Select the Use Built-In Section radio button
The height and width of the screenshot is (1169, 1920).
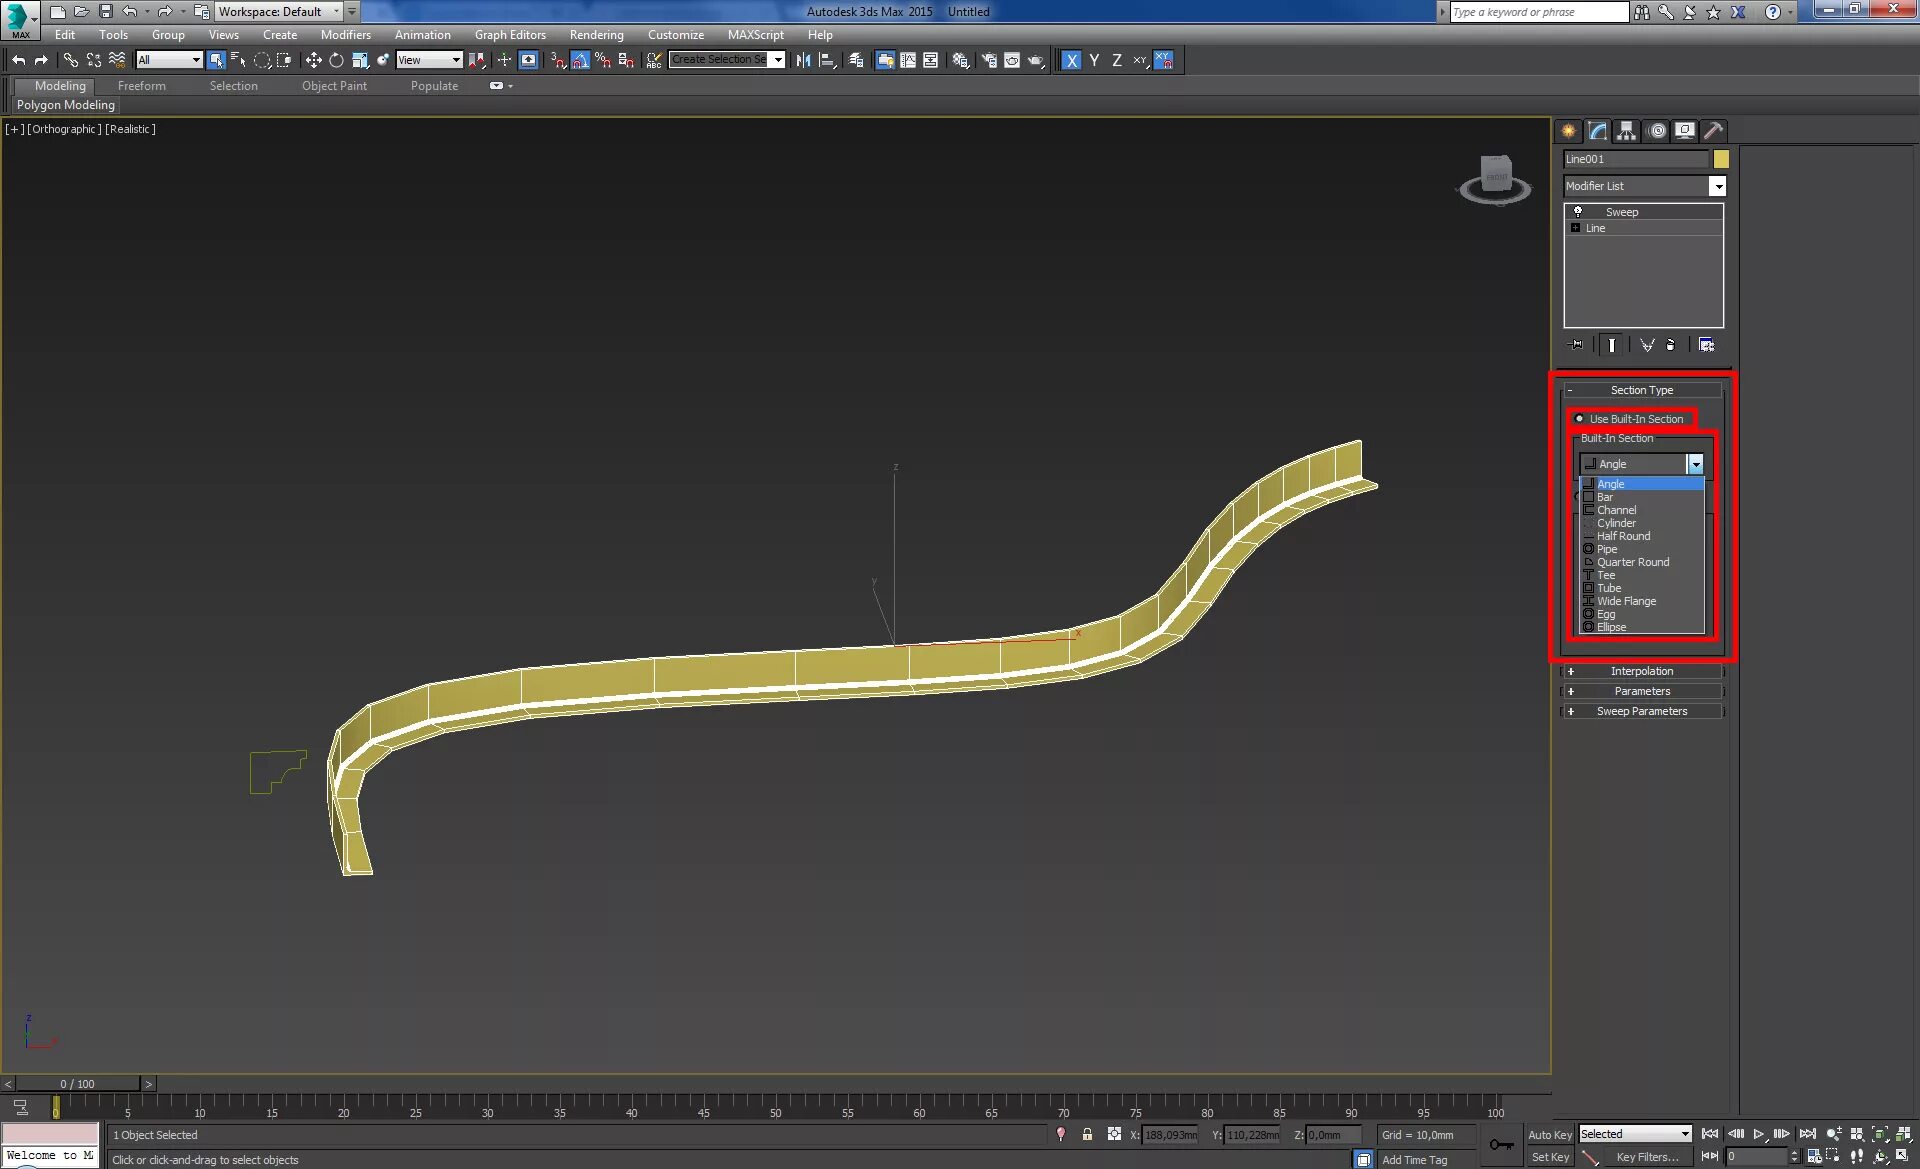point(1580,419)
